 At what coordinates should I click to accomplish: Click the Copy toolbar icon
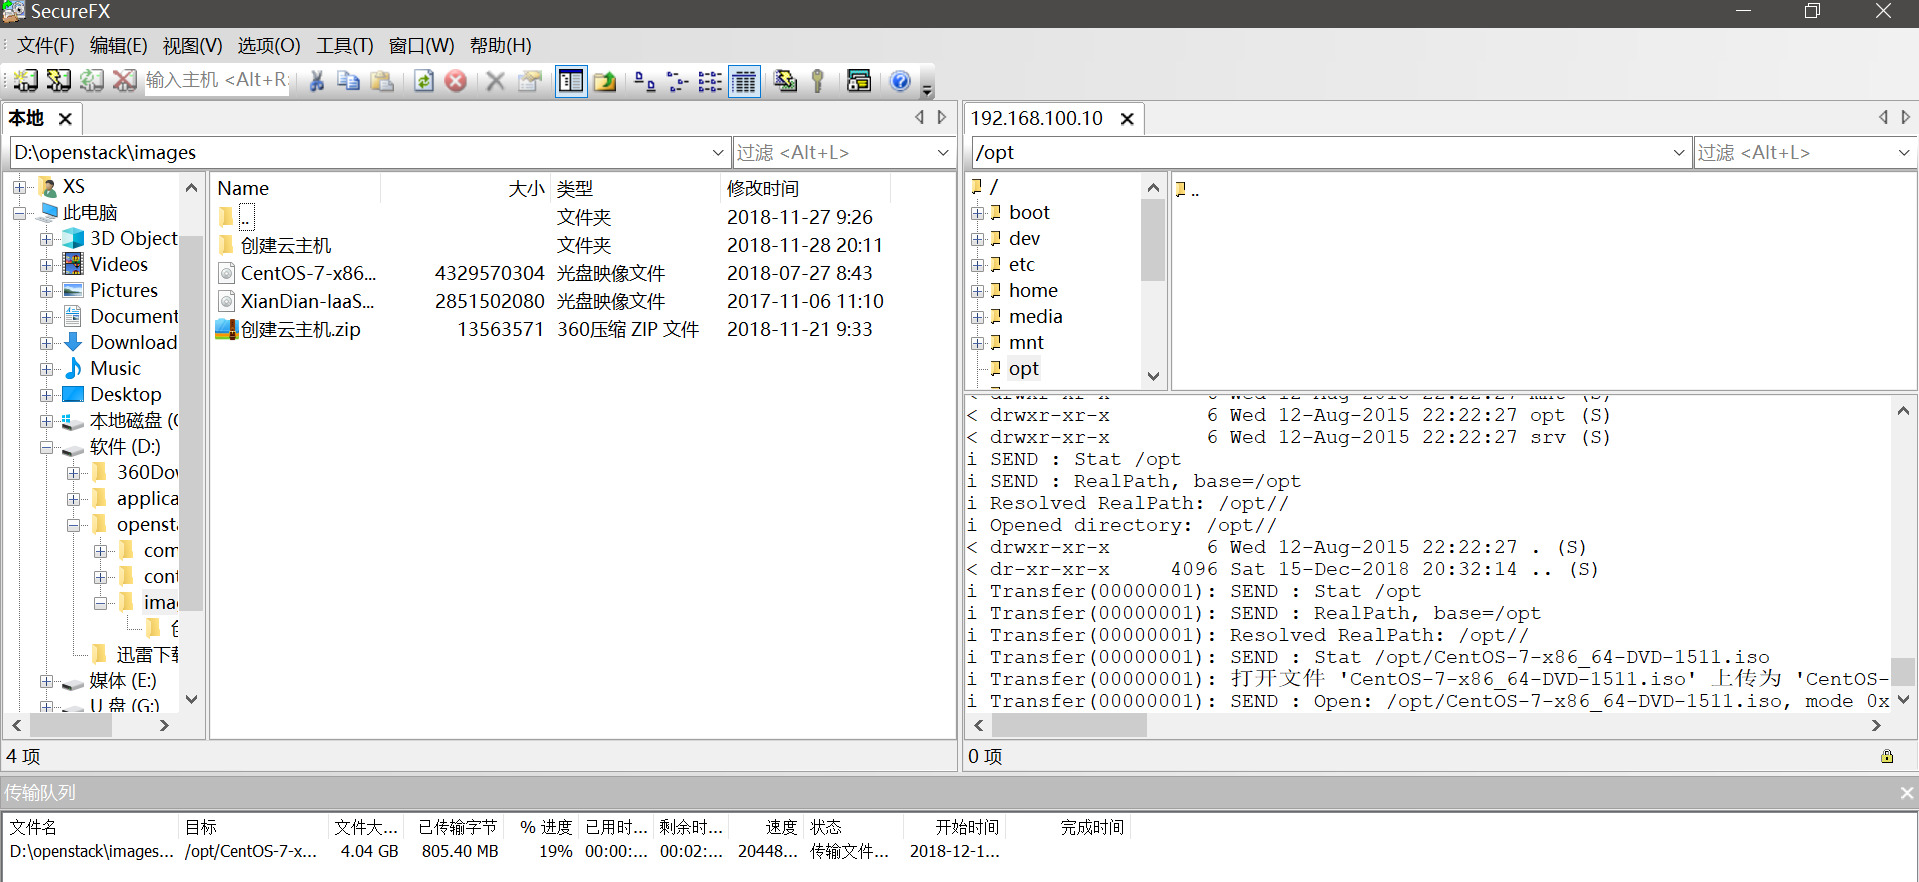pyautogui.click(x=348, y=81)
